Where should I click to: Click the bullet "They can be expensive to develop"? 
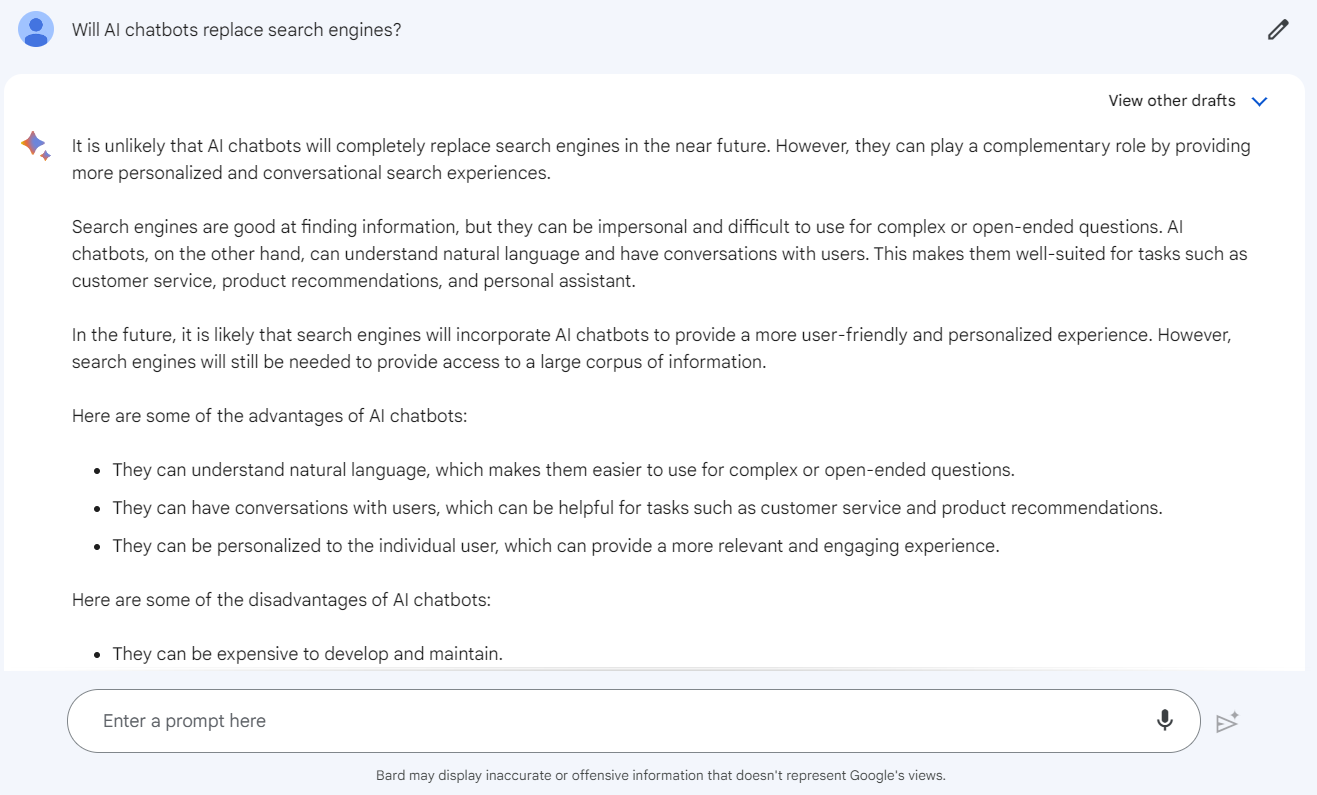(307, 654)
